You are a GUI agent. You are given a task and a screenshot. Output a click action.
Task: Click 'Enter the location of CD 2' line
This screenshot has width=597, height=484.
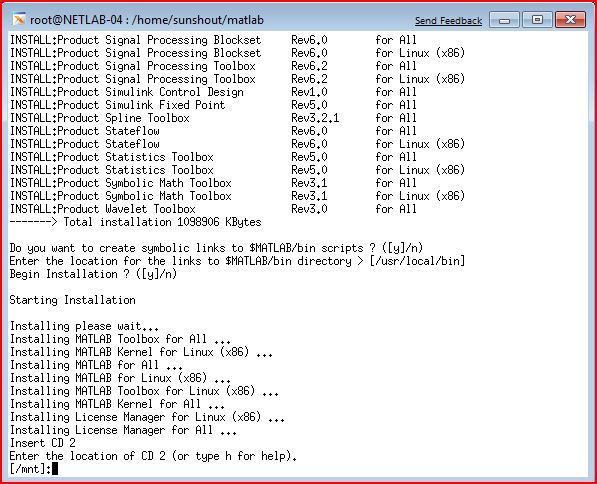(153, 456)
